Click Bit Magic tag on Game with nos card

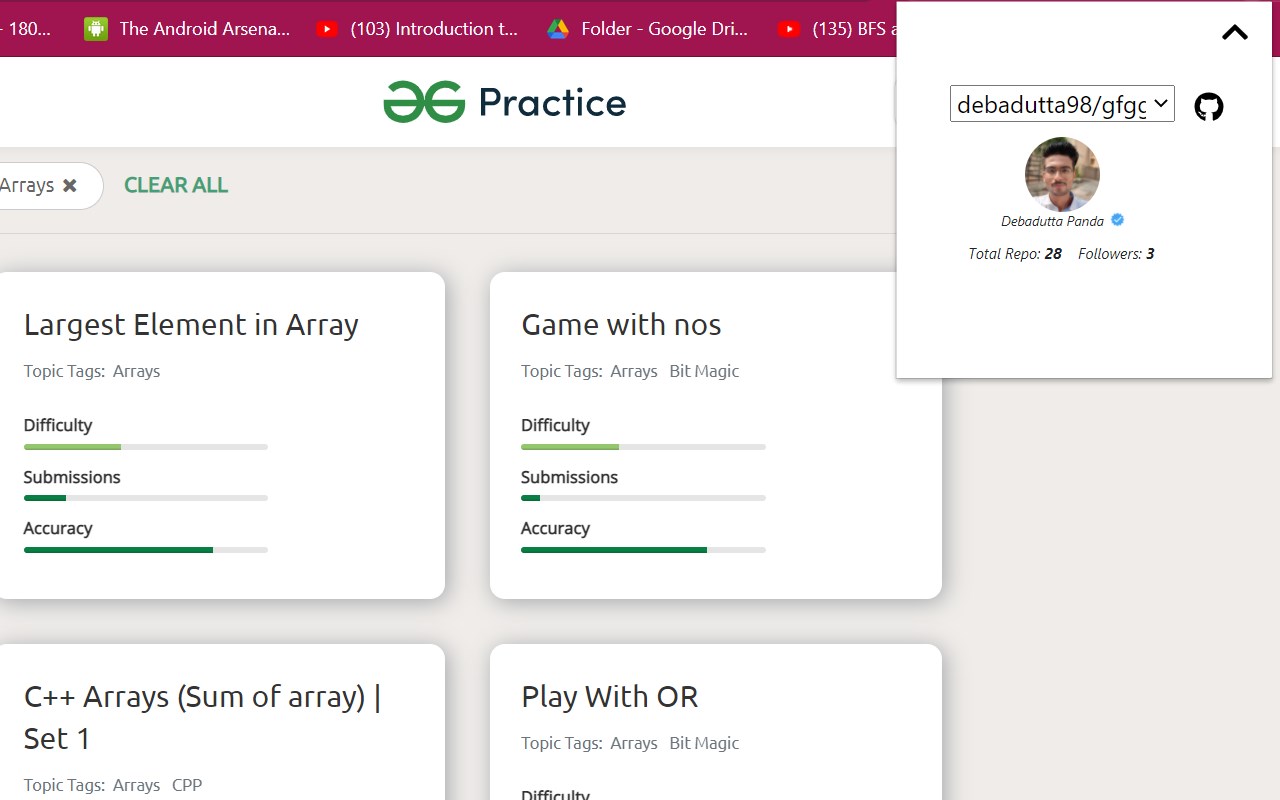[x=704, y=371]
